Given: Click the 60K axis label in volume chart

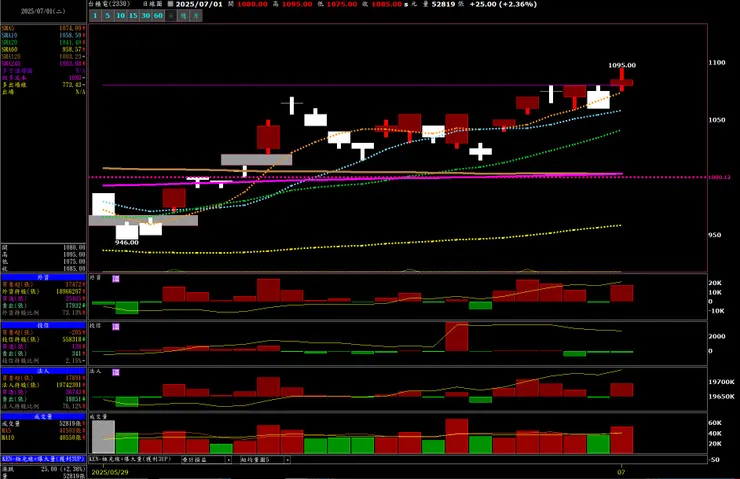Looking at the screenshot, I should pyautogui.click(x=715, y=423).
